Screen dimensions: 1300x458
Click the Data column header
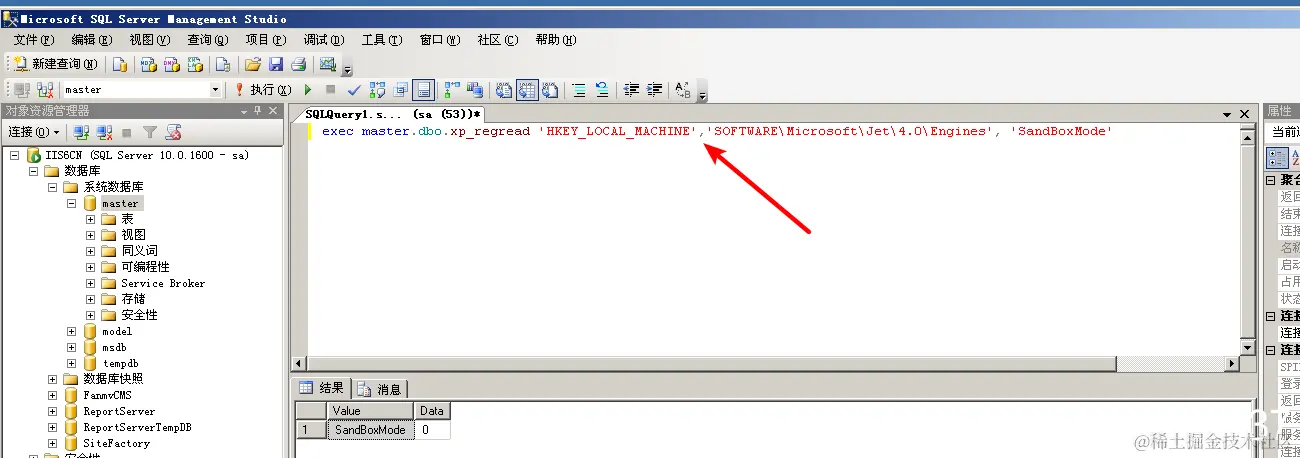click(431, 411)
